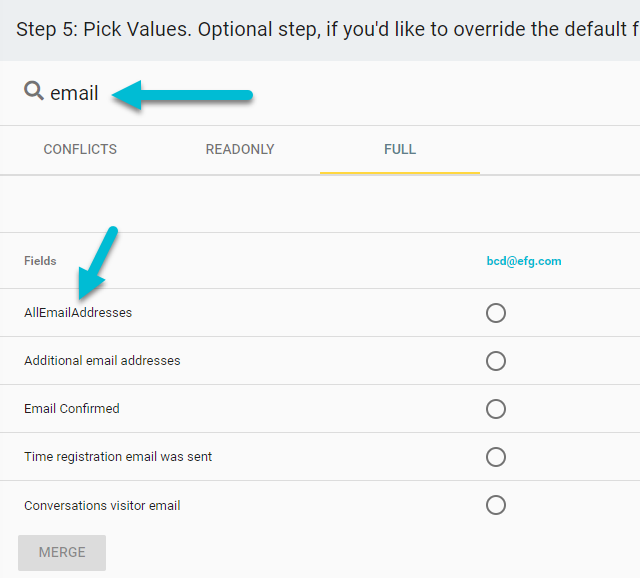Open the bcd@efg.com column link
Viewport: 640px width, 578px height.
[x=524, y=261]
